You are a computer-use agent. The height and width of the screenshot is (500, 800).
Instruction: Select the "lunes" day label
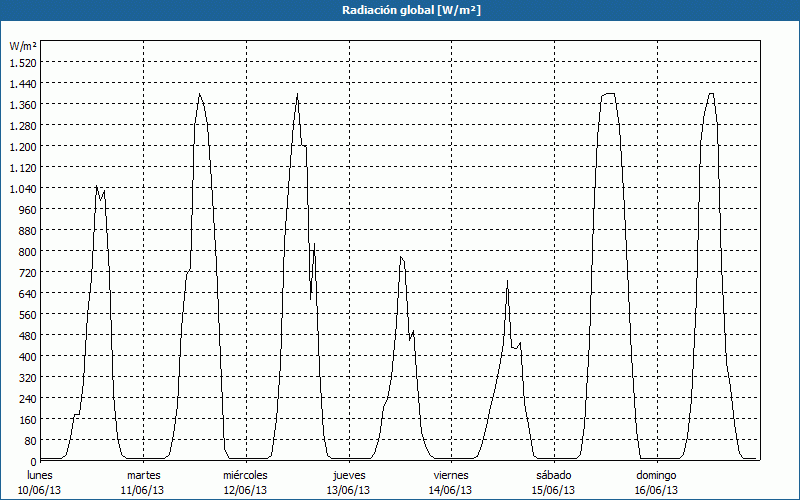click(40, 475)
